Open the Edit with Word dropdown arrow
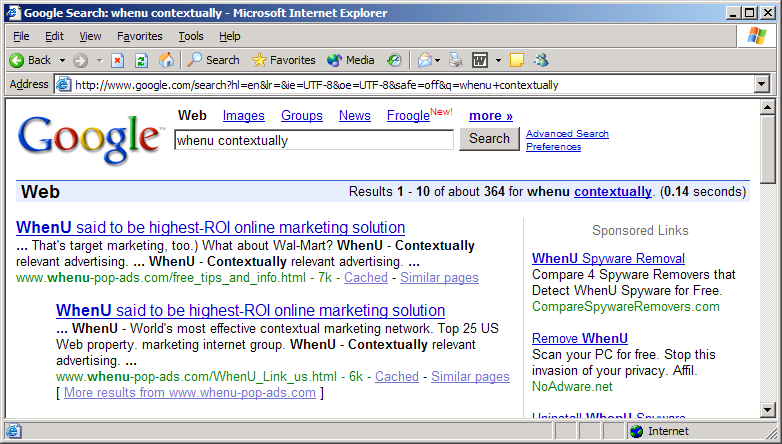 [x=498, y=61]
